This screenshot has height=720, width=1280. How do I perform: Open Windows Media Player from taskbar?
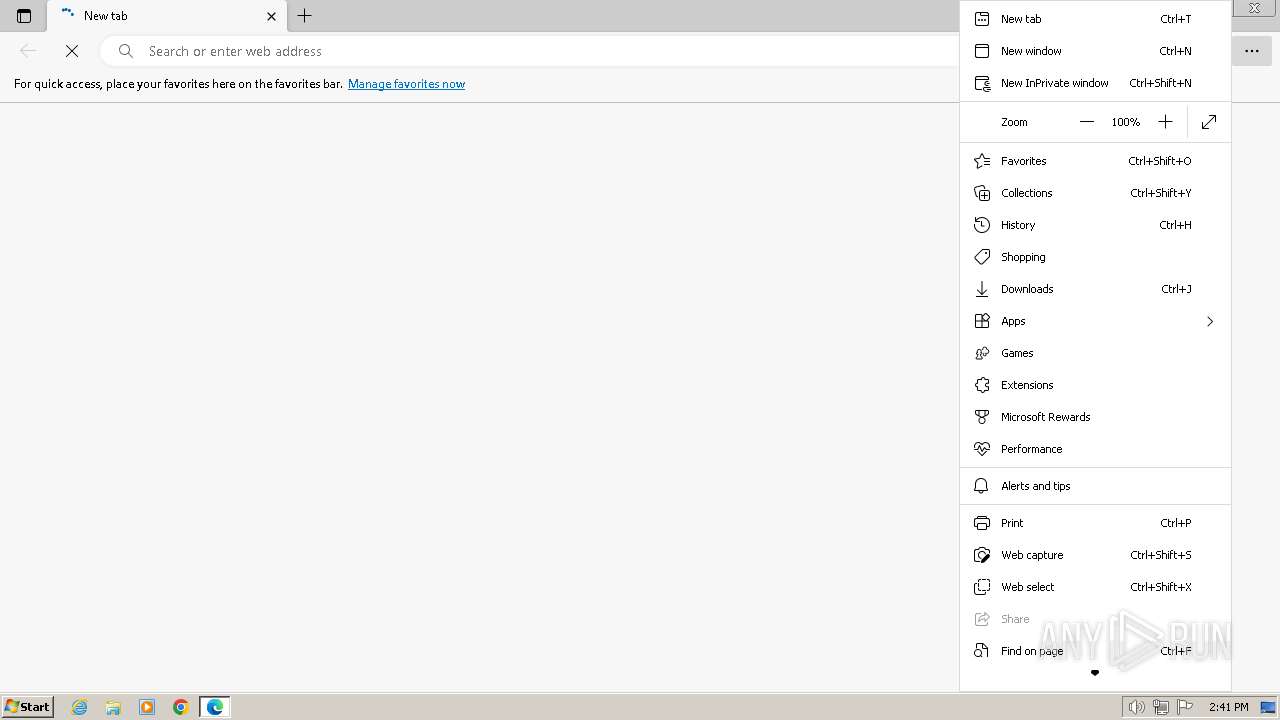(x=147, y=707)
